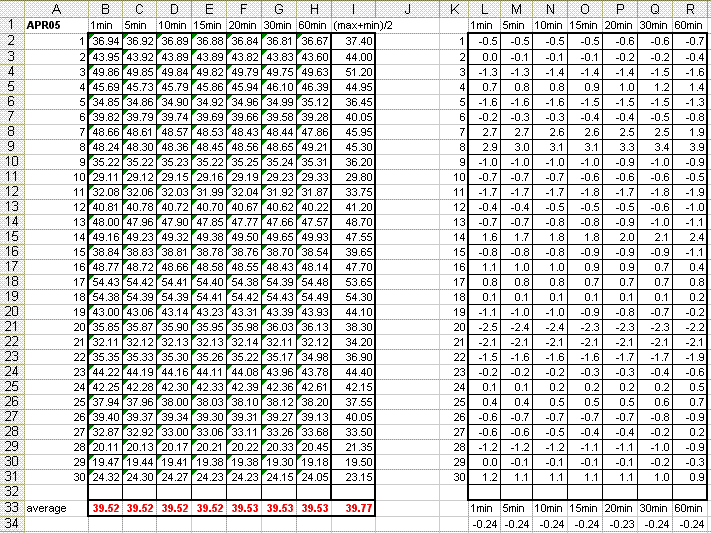Click the 30min label in row 33
711x533 pixels.
pyautogui.click(x=655, y=508)
